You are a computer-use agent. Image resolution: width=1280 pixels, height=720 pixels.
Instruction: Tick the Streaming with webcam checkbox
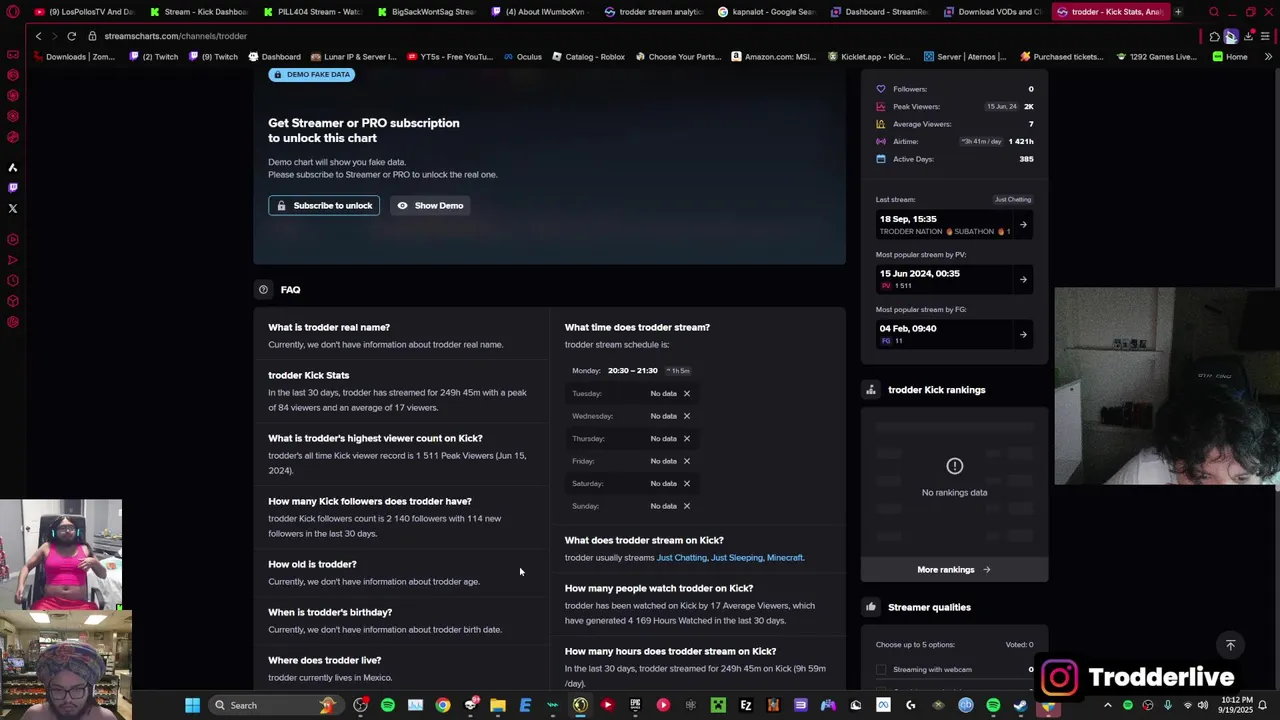point(881,670)
